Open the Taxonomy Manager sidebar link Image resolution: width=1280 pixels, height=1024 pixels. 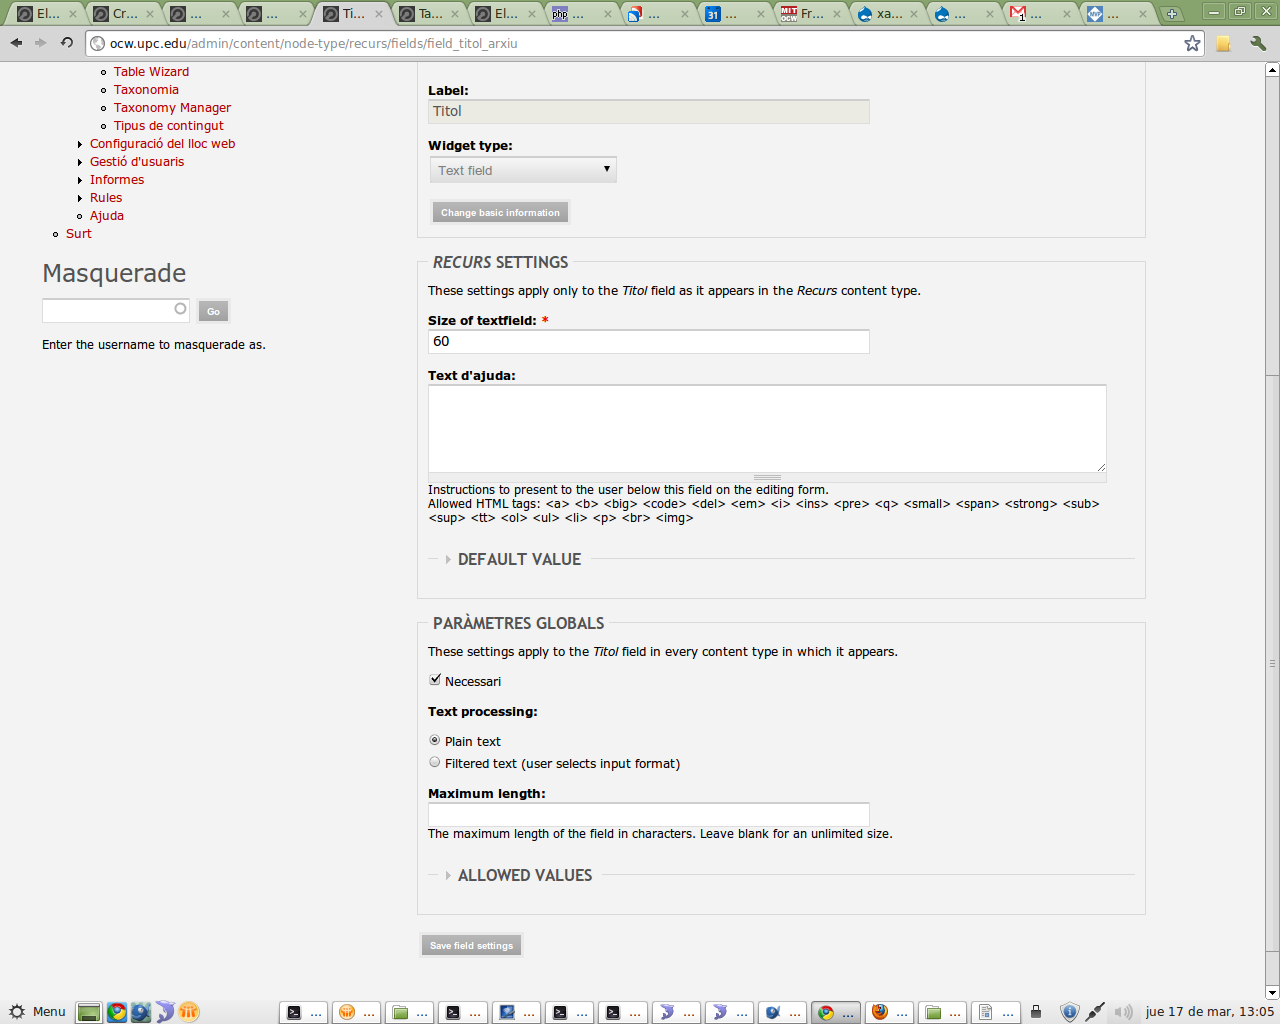click(171, 107)
